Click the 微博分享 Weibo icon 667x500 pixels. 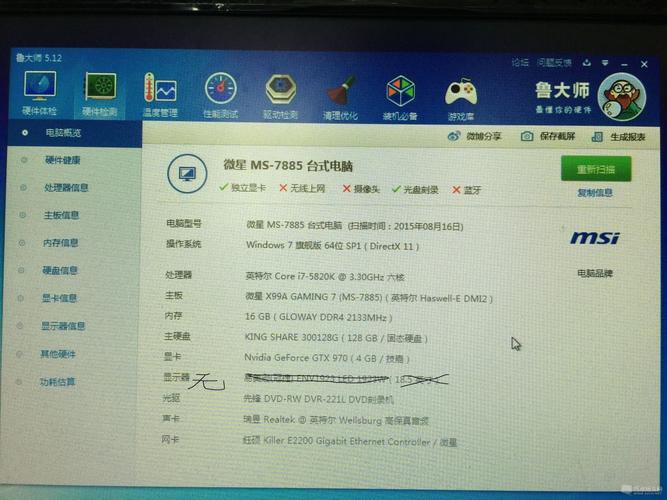point(454,136)
